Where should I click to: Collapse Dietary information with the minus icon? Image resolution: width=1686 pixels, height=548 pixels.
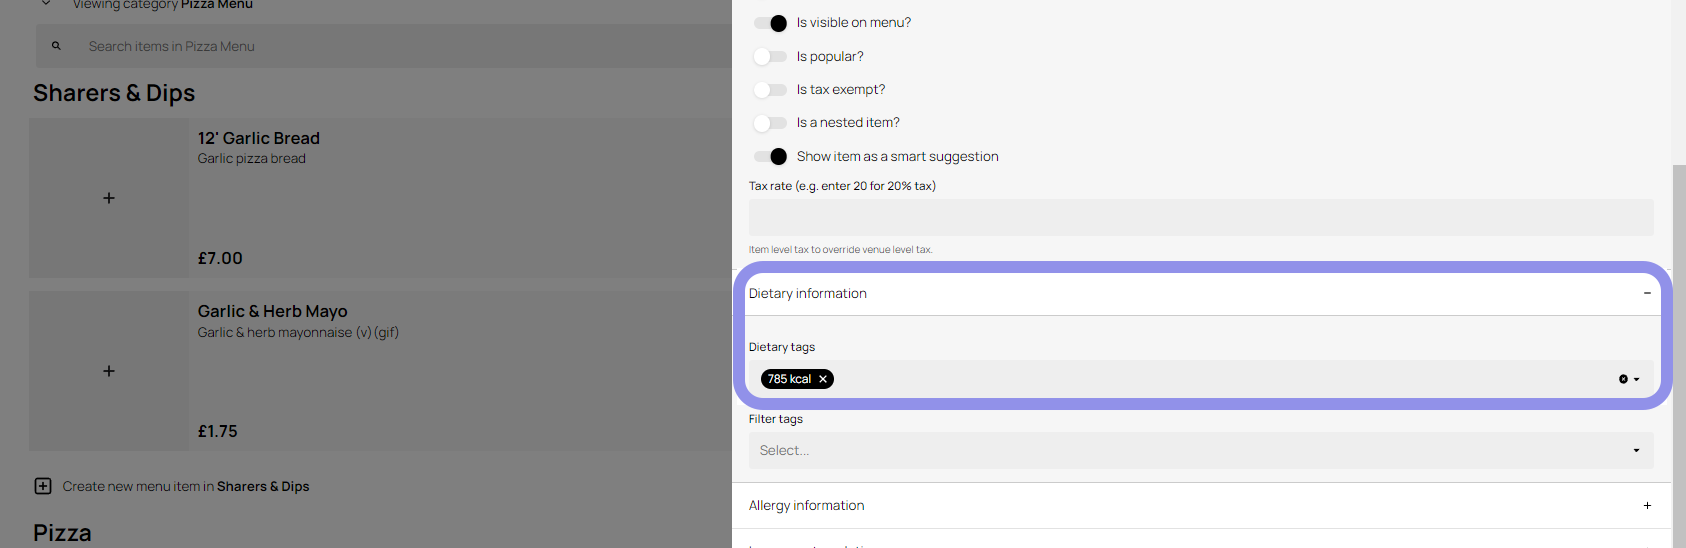(1647, 293)
